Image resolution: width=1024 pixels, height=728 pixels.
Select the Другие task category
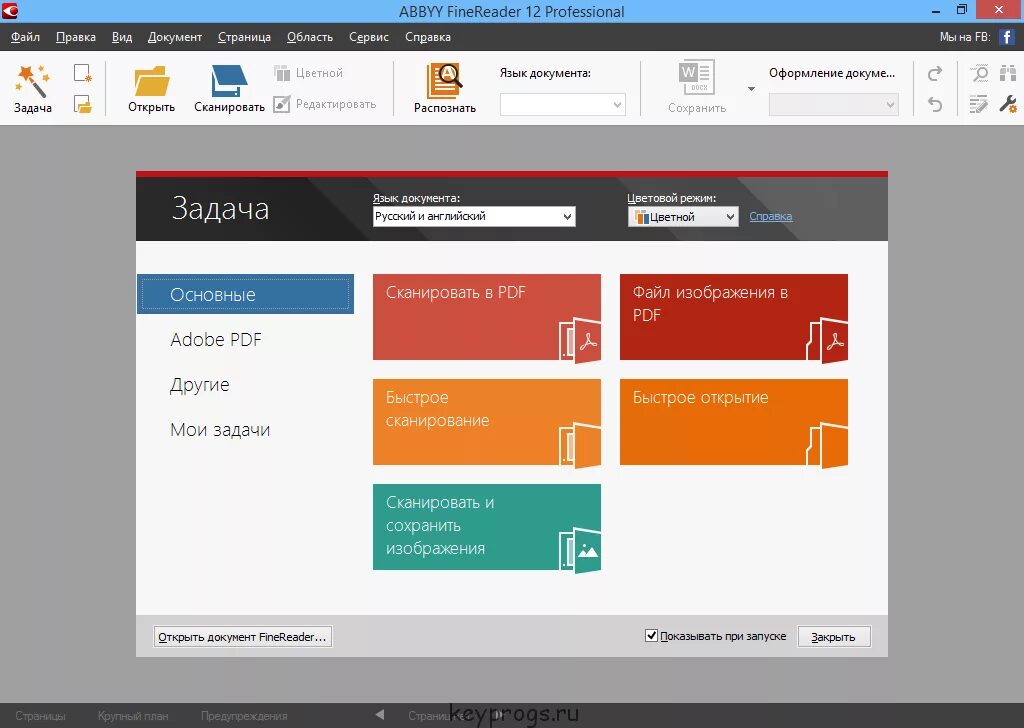(200, 385)
